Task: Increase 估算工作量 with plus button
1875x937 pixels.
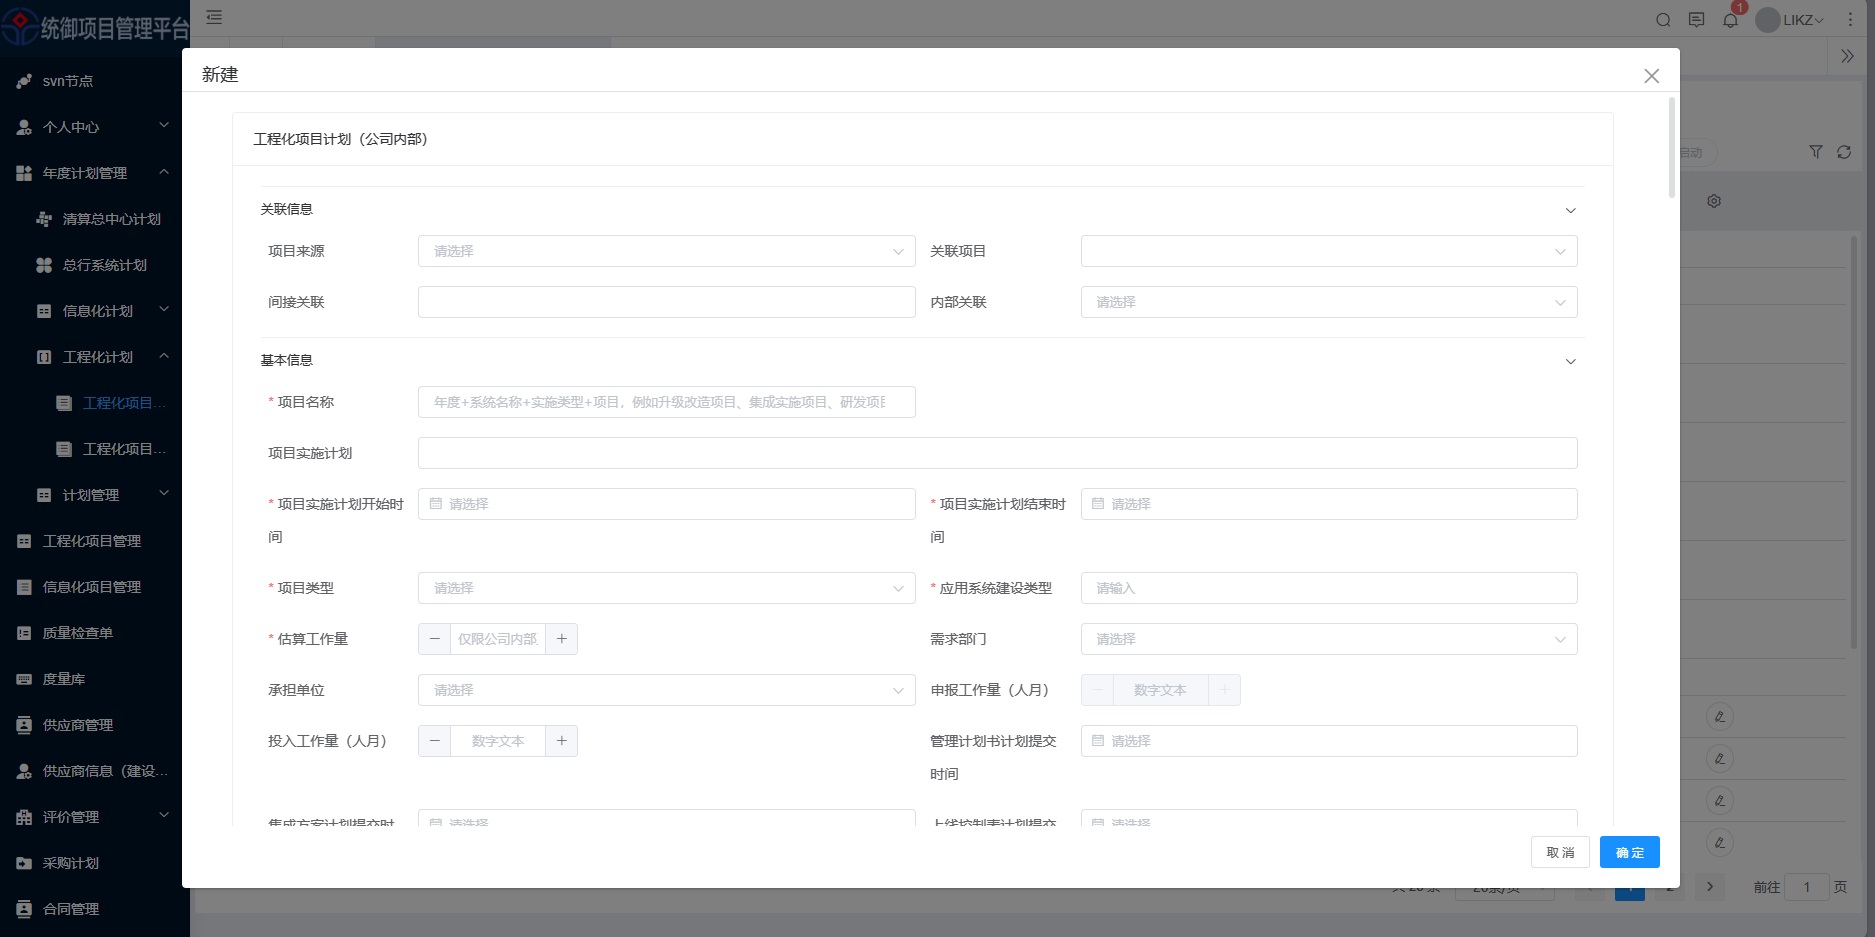Action: (562, 639)
